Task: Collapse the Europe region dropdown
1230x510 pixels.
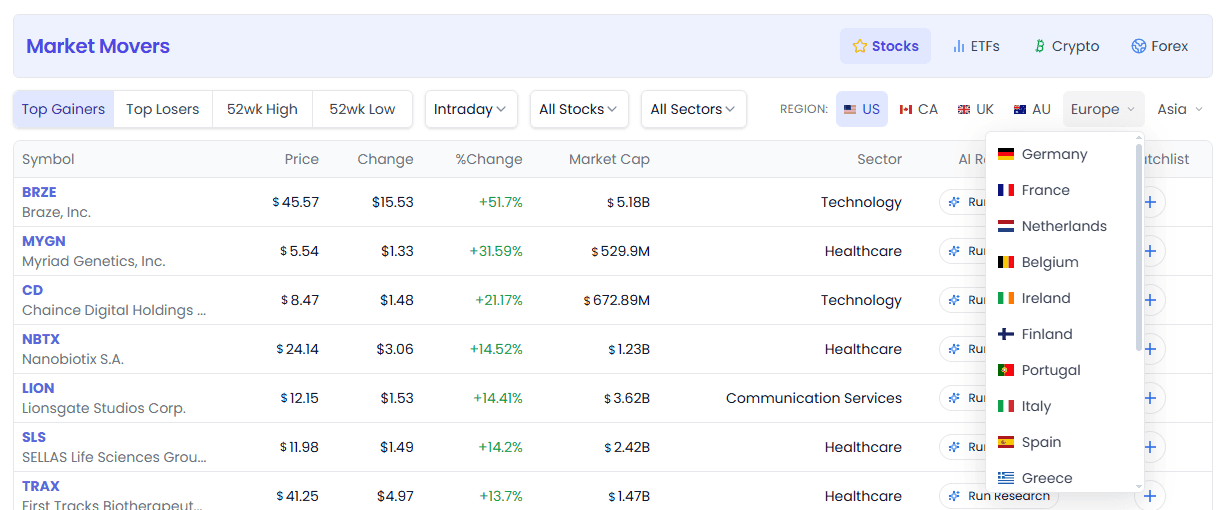Action: point(1103,109)
